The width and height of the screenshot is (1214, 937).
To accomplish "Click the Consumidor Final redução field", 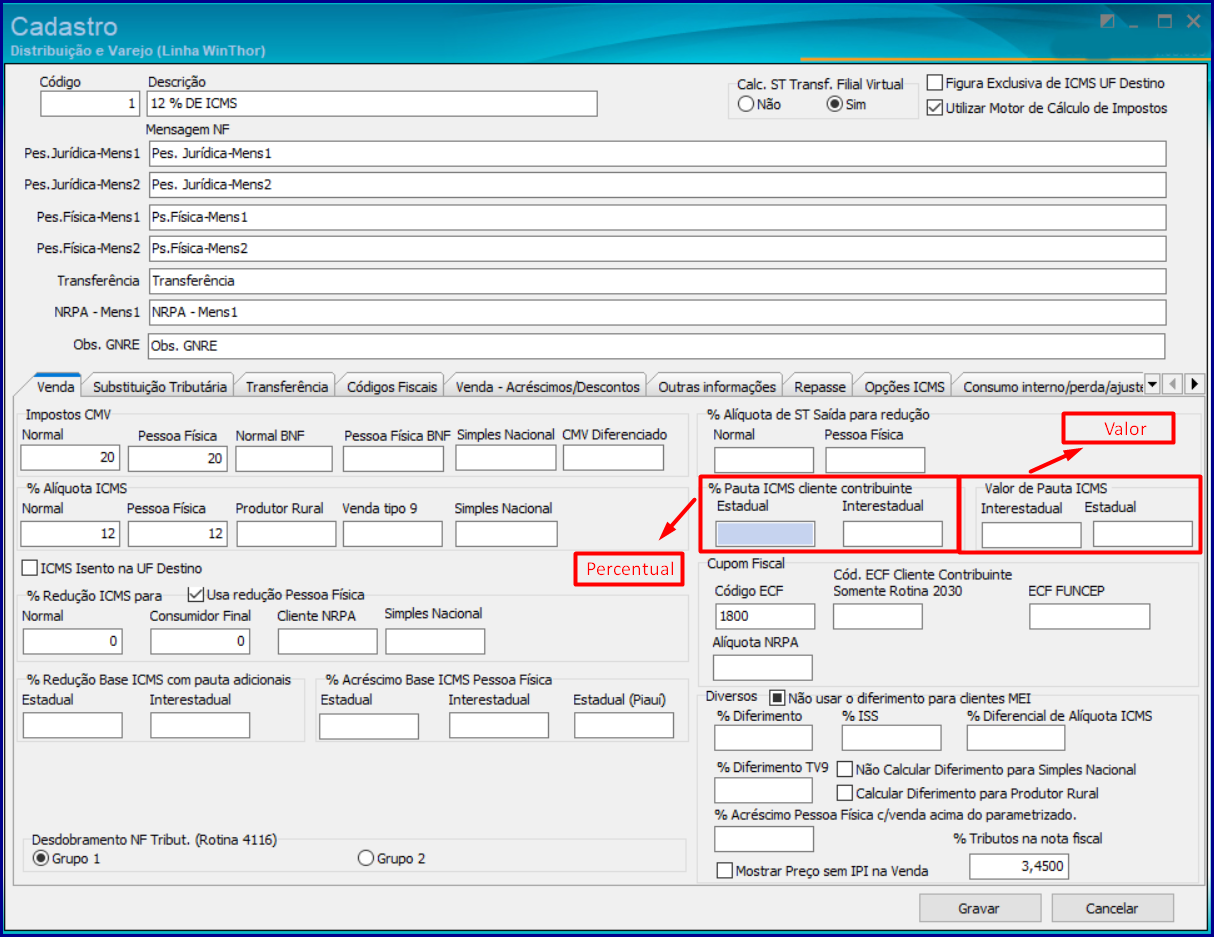I will pos(200,641).
